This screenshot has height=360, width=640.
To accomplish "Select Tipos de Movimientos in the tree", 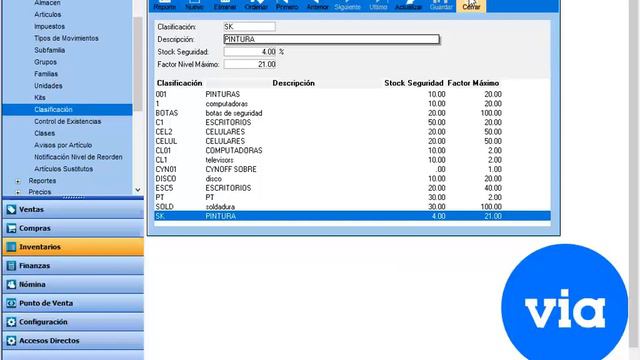I will click(x=67, y=38).
